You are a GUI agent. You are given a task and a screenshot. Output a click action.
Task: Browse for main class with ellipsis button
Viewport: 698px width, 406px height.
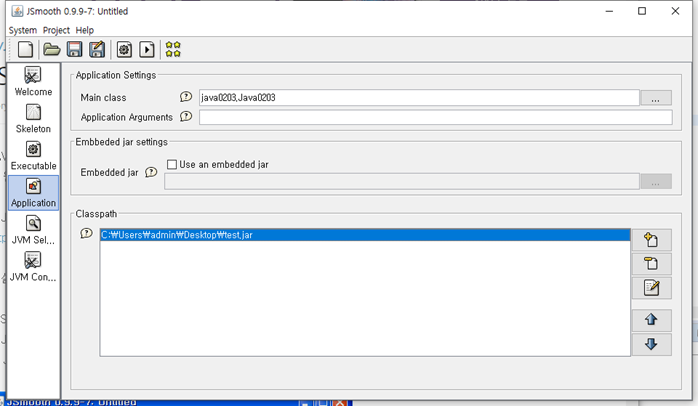[x=656, y=98]
